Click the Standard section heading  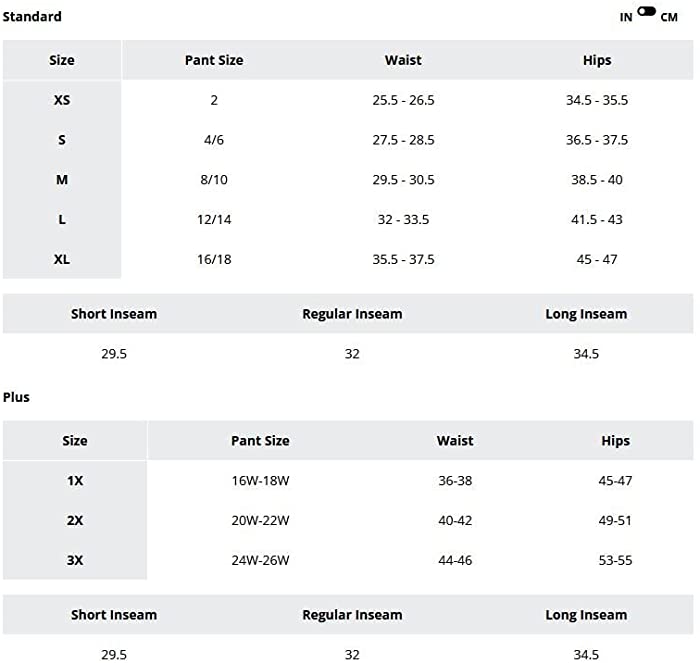click(32, 17)
